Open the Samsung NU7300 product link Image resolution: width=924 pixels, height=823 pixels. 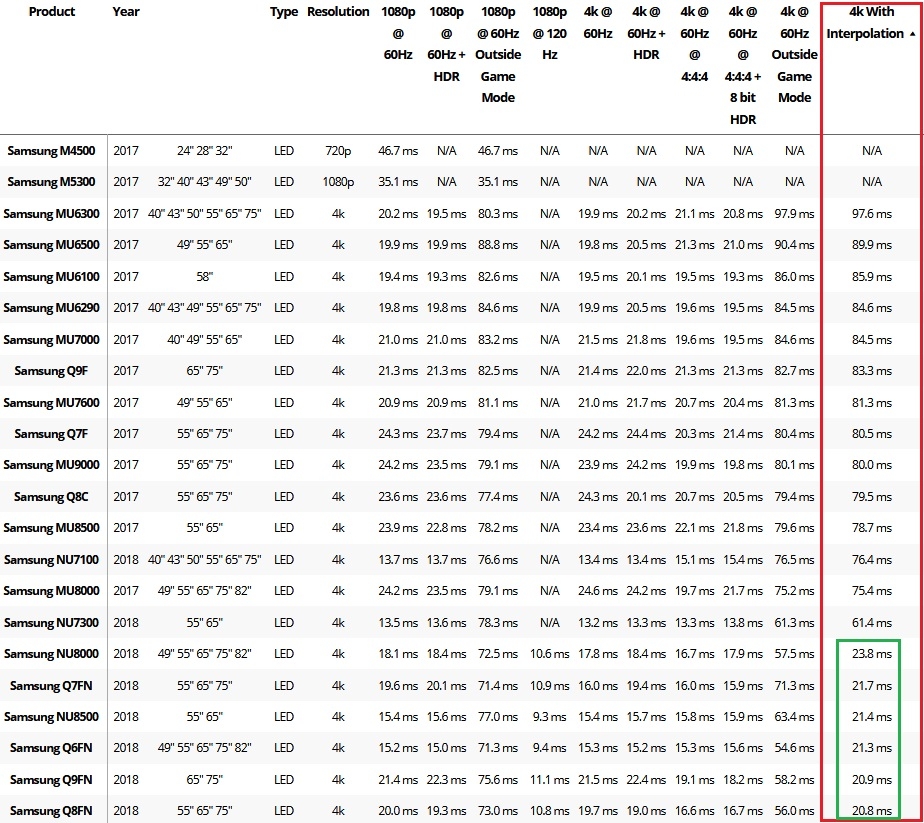coord(51,623)
